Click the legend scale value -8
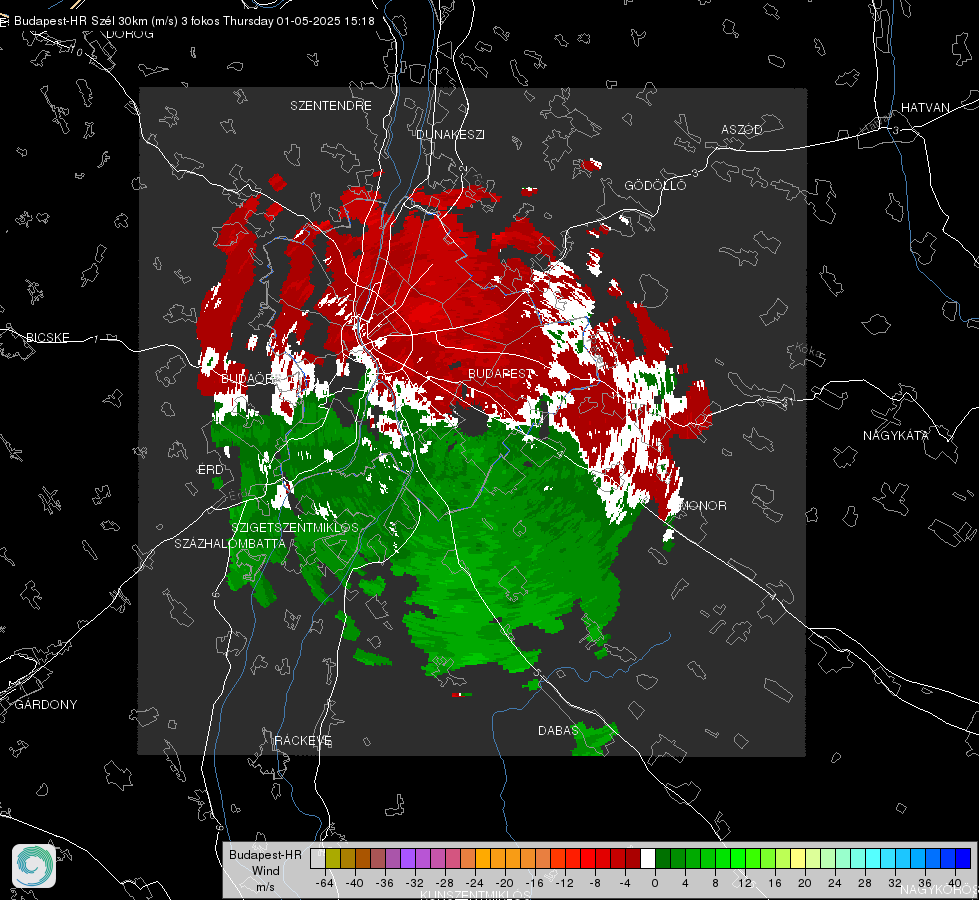The image size is (979, 900). (x=595, y=883)
